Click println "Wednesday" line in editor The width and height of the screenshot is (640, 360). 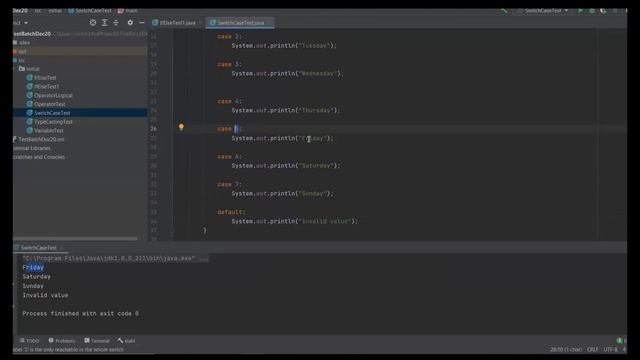coord(288,73)
